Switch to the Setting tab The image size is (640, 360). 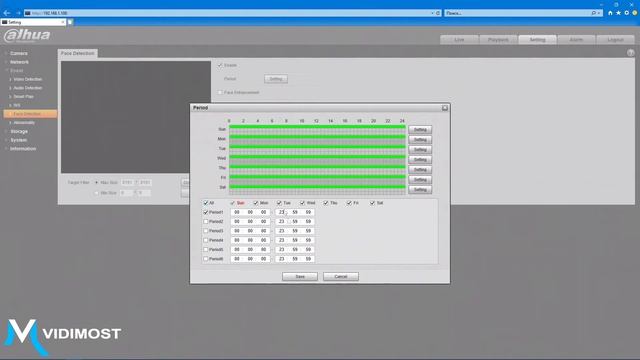coord(537,40)
